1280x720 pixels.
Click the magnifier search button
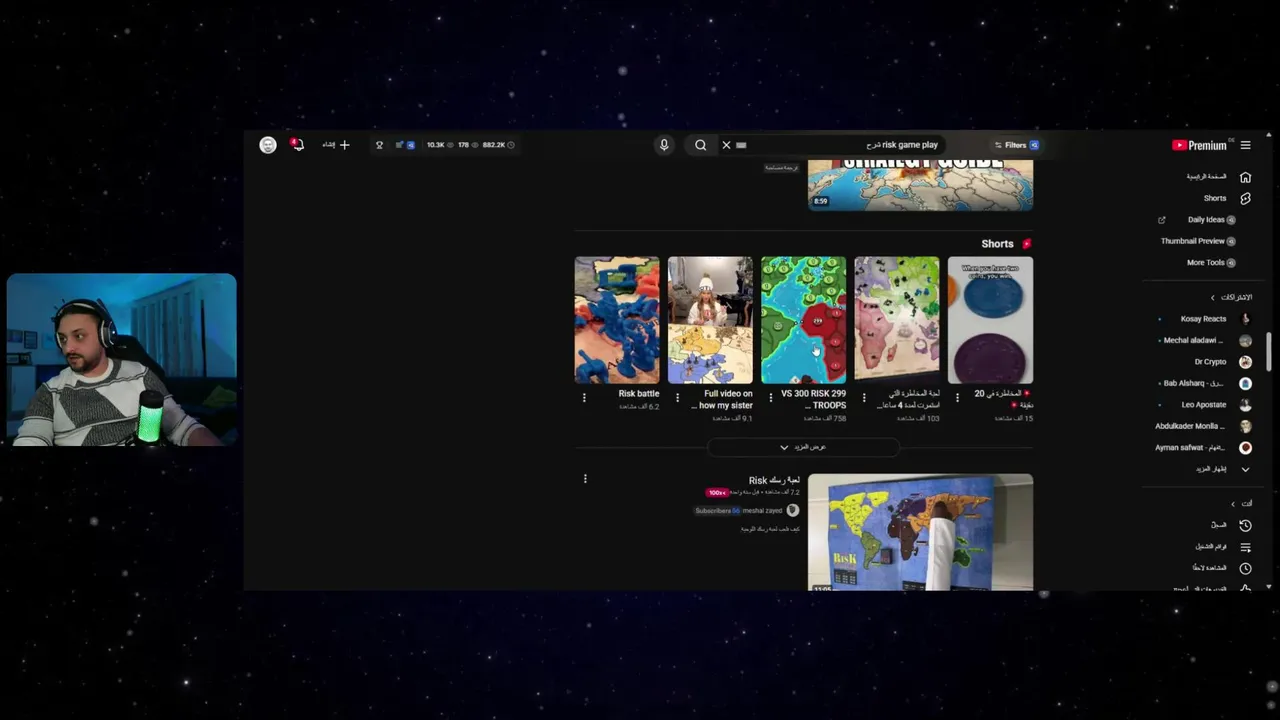700,145
